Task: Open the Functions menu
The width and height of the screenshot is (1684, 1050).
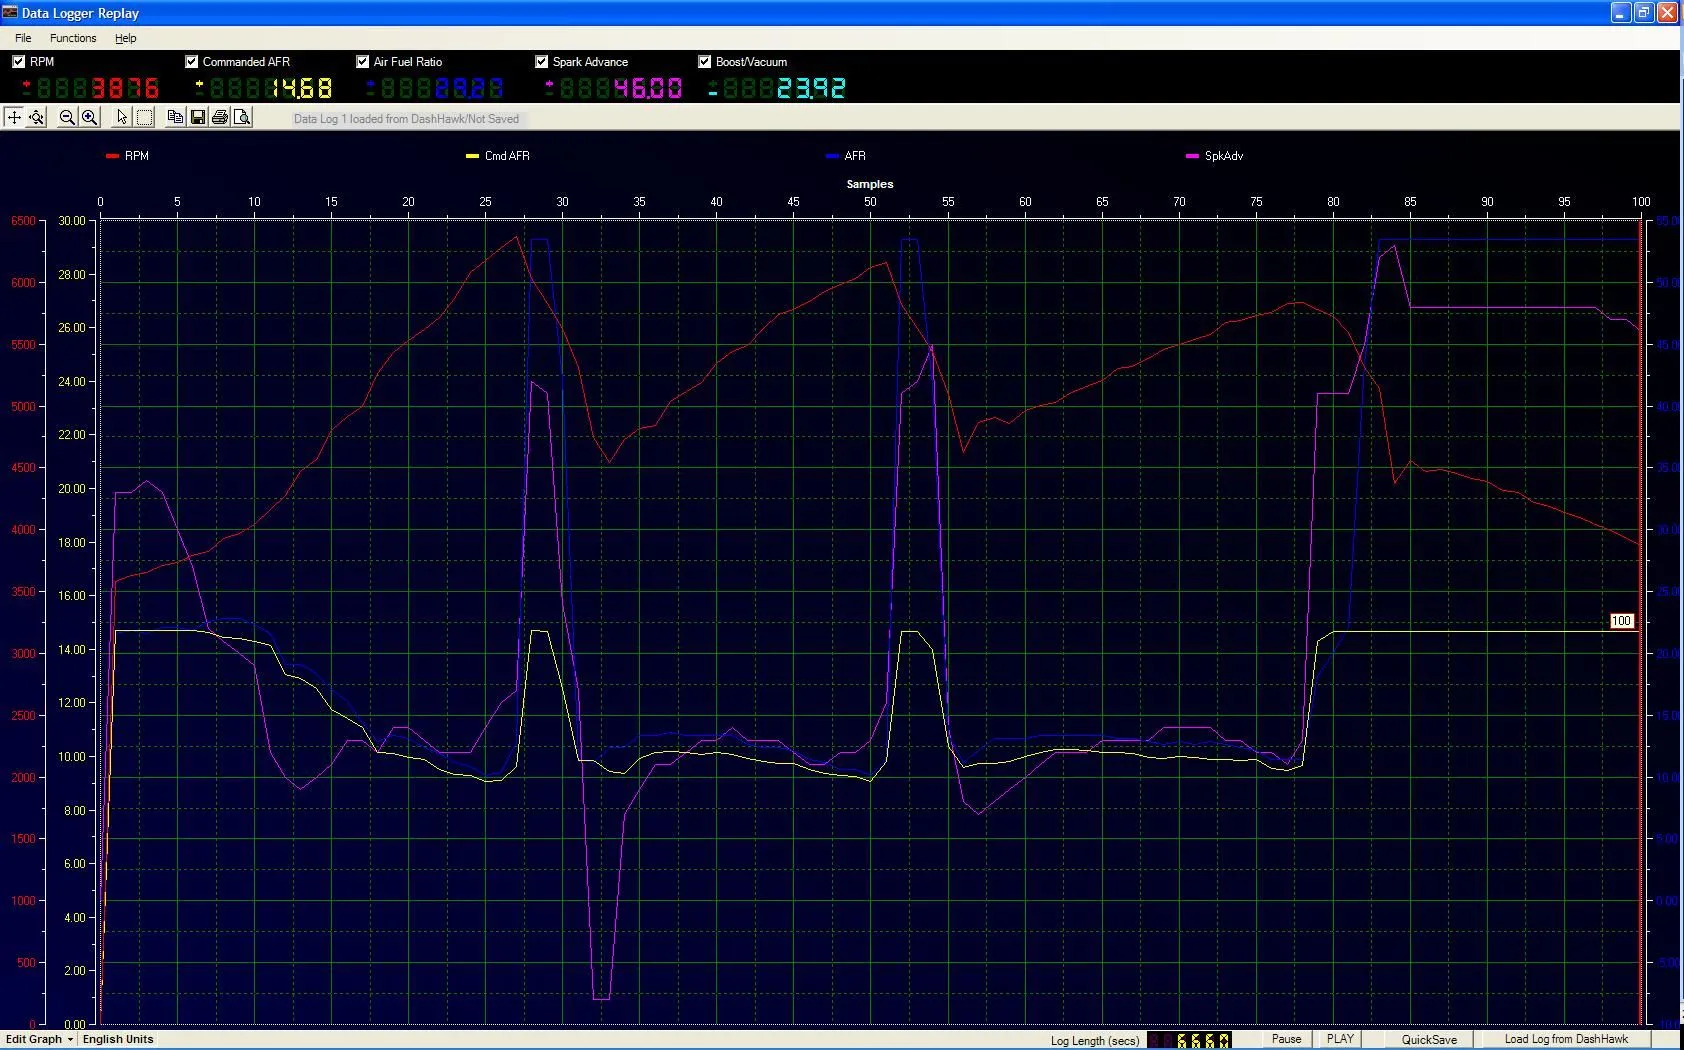Action: tap(73, 38)
